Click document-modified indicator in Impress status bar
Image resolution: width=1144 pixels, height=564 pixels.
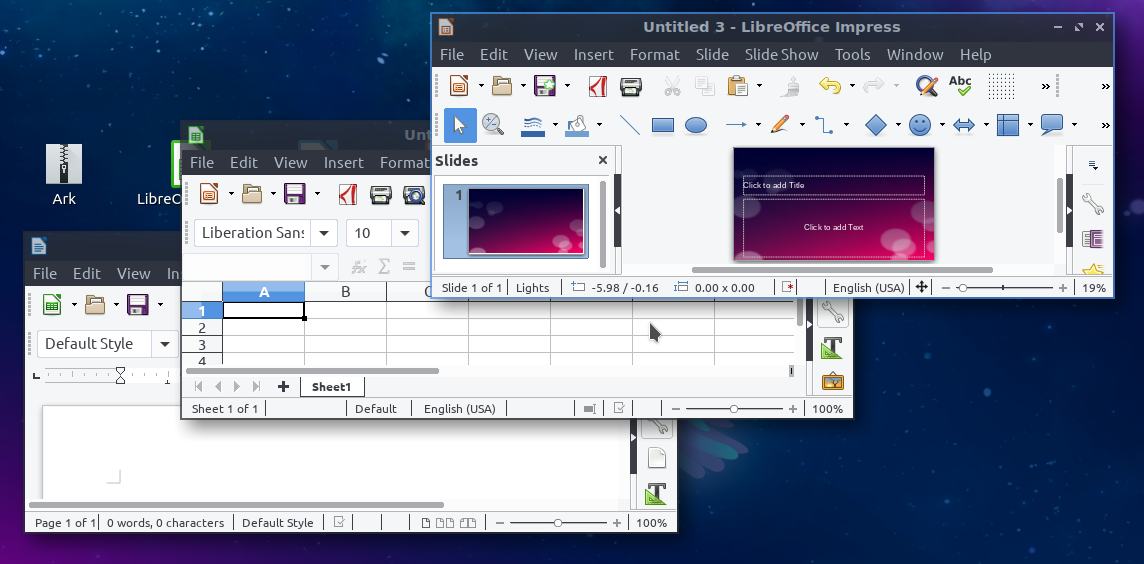click(788, 287)
